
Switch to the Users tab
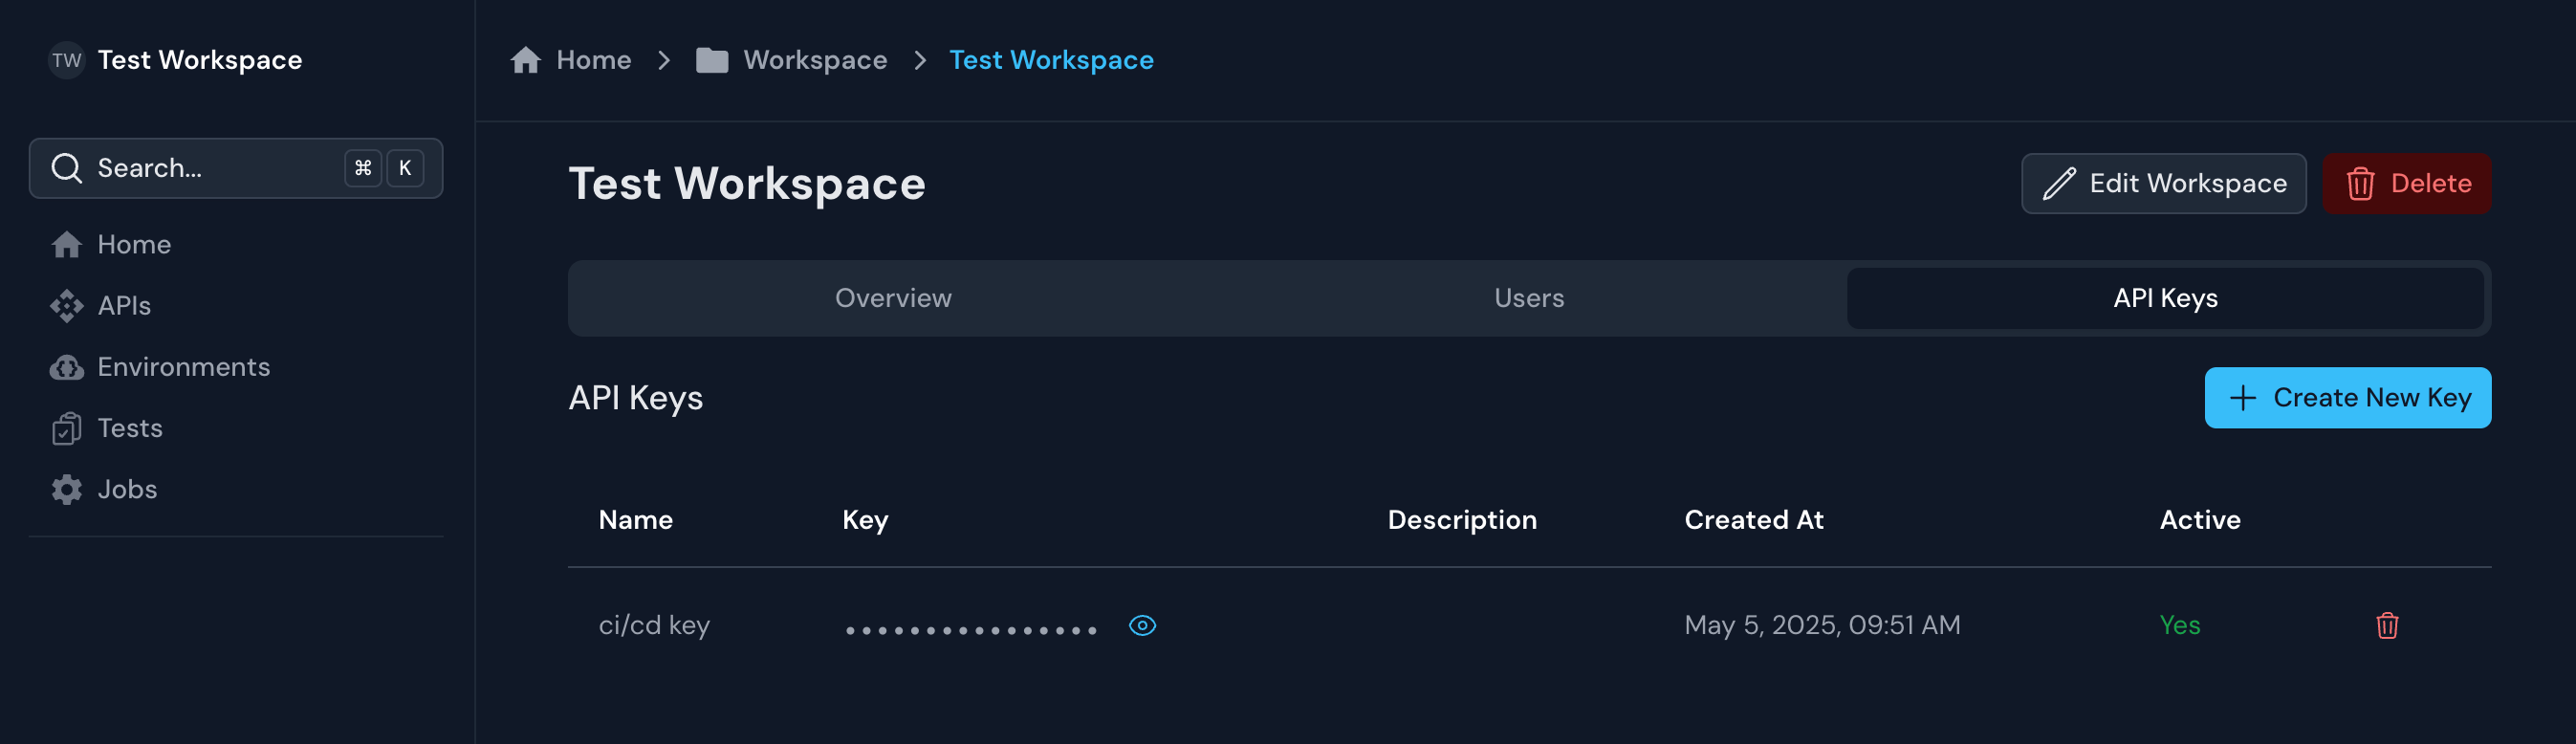1528,298
